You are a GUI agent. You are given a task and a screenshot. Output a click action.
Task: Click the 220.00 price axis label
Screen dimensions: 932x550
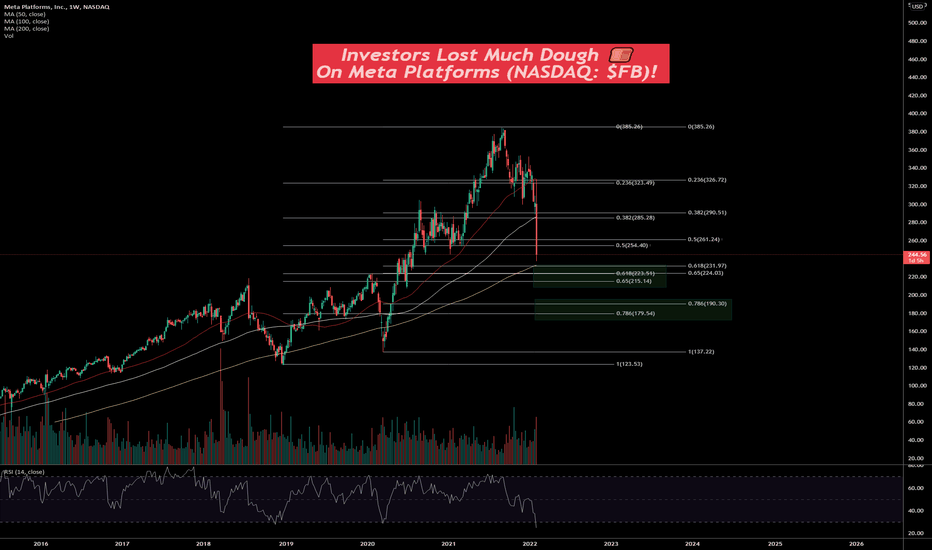[x=917, y=277]
